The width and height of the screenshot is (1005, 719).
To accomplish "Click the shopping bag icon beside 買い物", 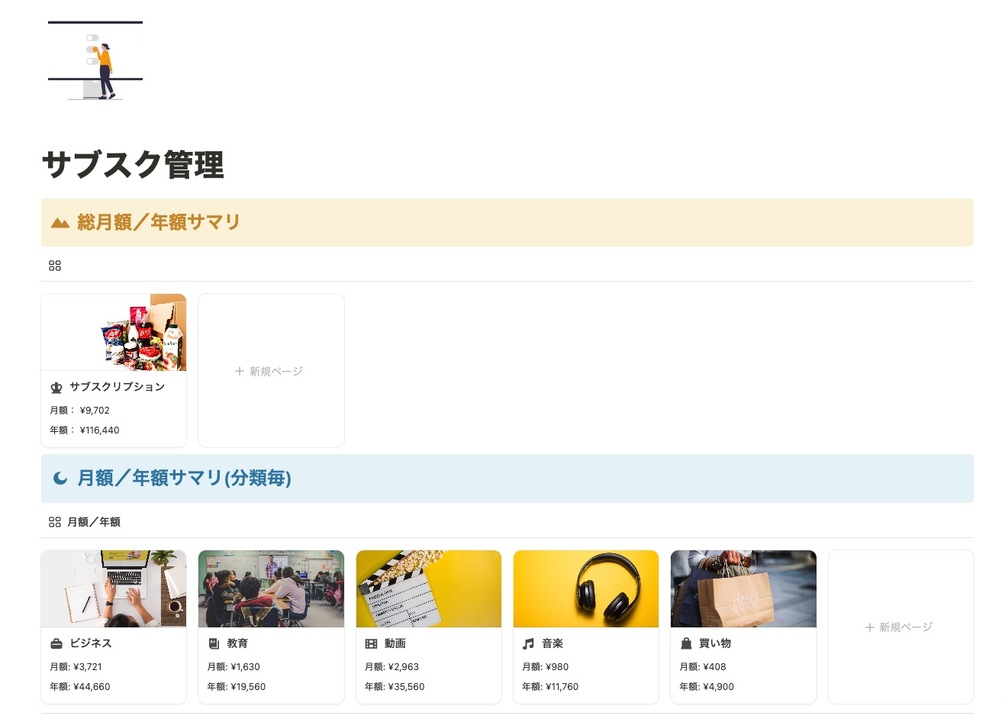I will (686, 643).
